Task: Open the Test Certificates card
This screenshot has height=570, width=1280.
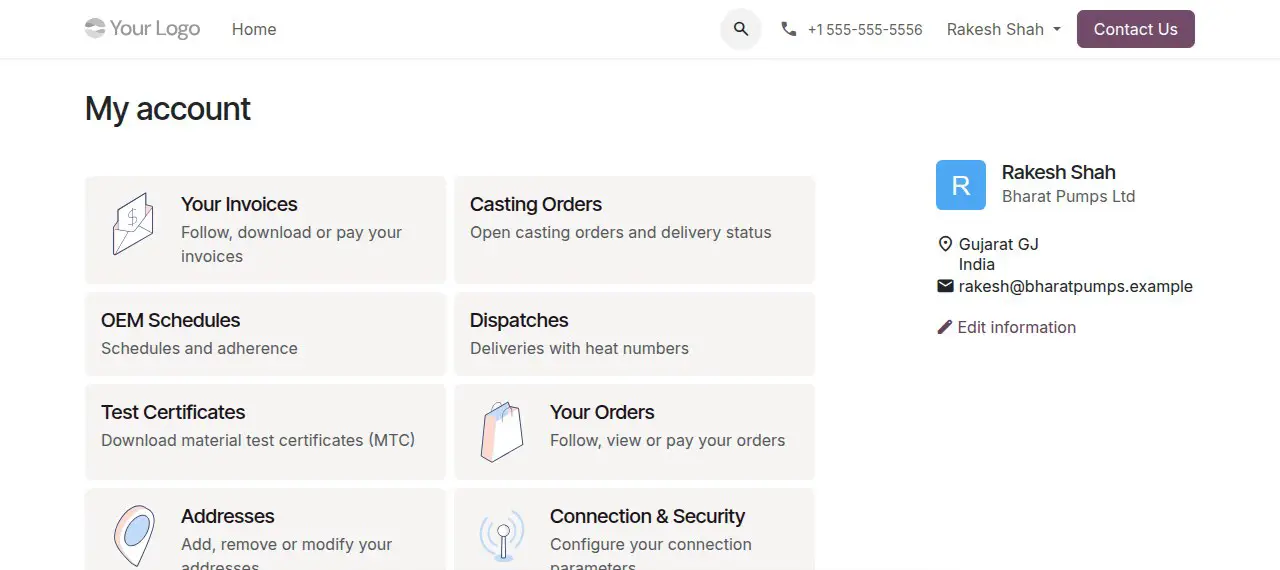Action: tap(266, 432)
